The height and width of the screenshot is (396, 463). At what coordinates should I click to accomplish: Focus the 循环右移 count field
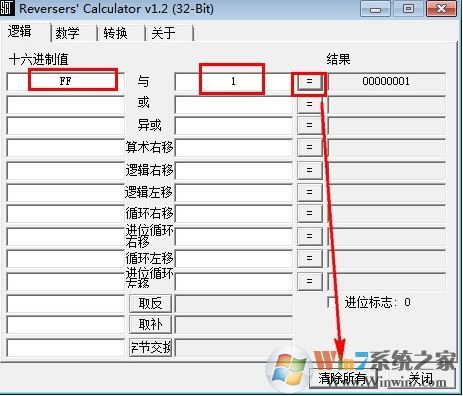point(233,214)
